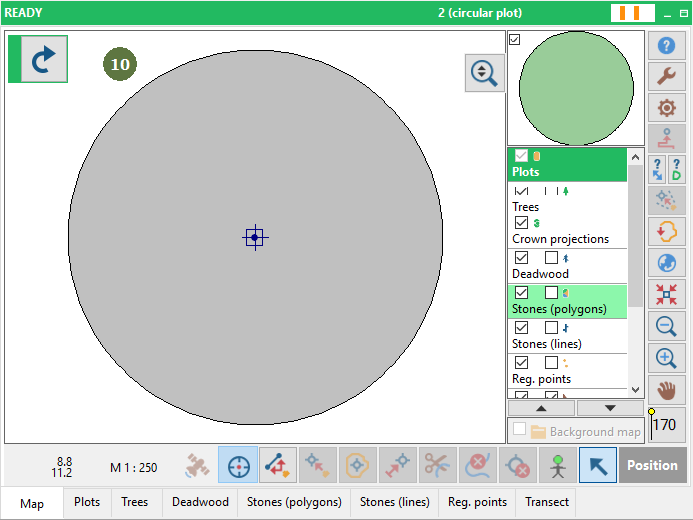Open the gear settings button
The image size is (693, 520).
[666, 108]
